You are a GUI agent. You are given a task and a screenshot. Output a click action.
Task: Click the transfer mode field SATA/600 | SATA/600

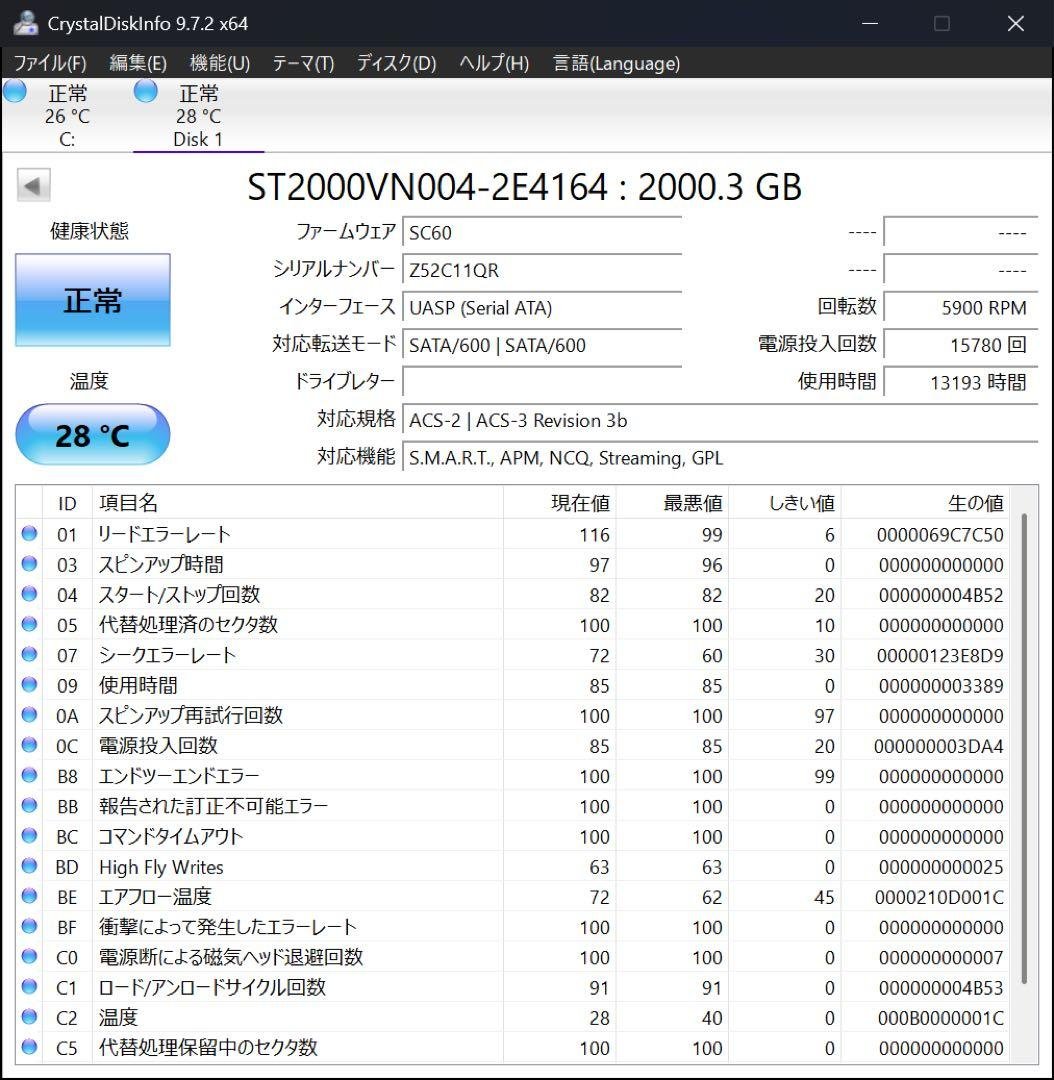click(x=542, y=344)
